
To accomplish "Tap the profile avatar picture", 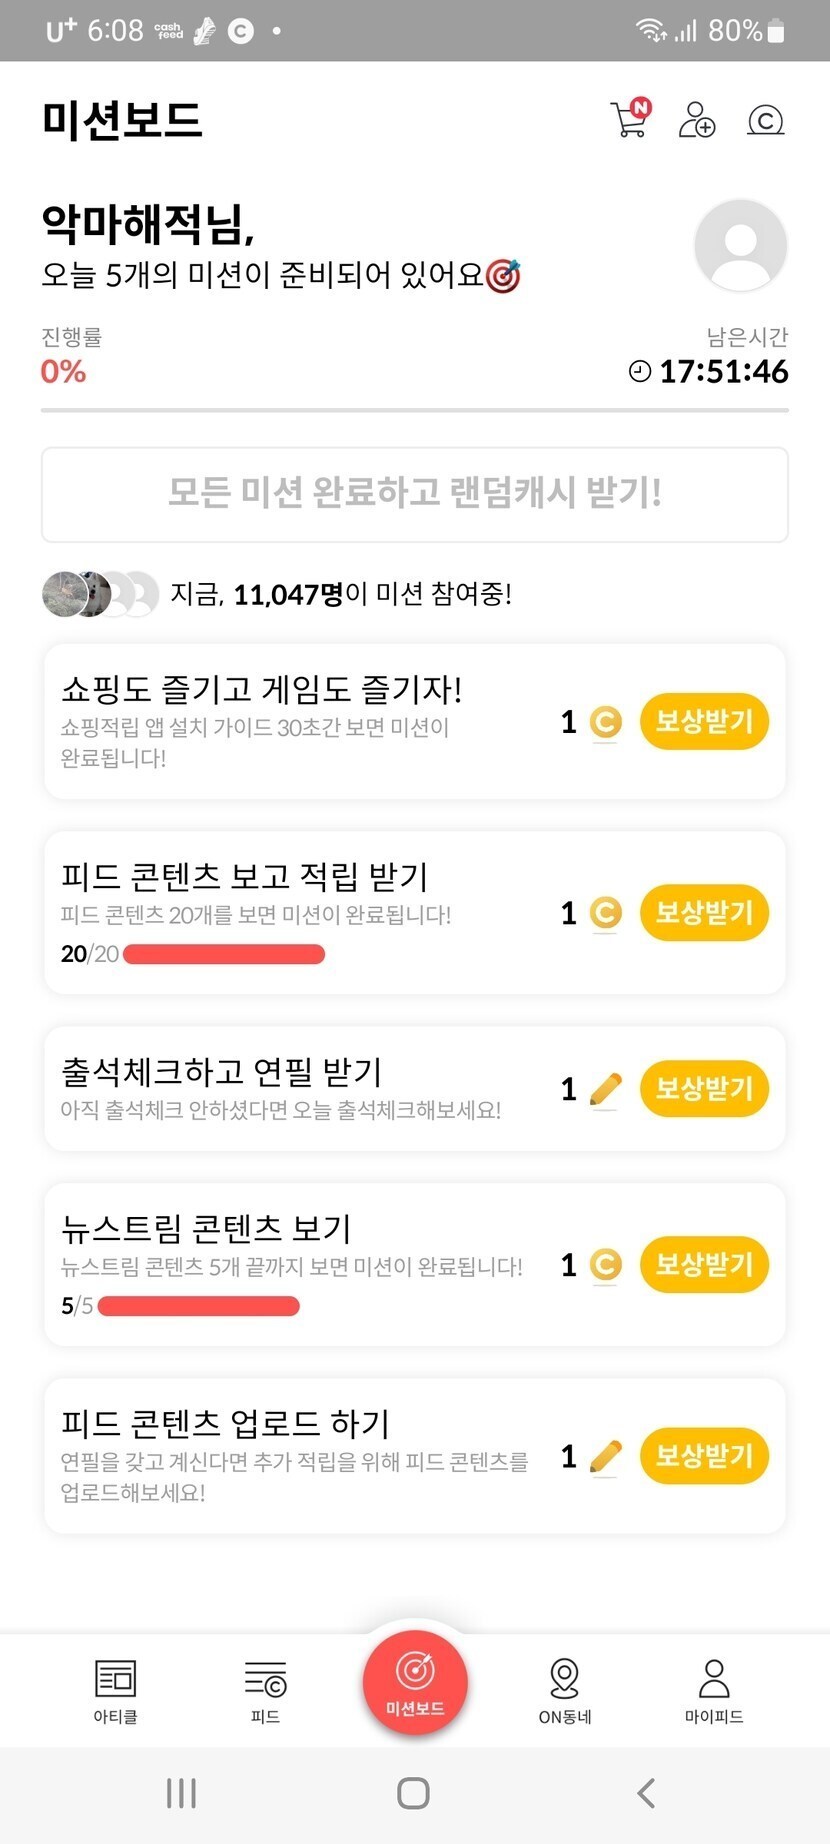I will [740, 245].
